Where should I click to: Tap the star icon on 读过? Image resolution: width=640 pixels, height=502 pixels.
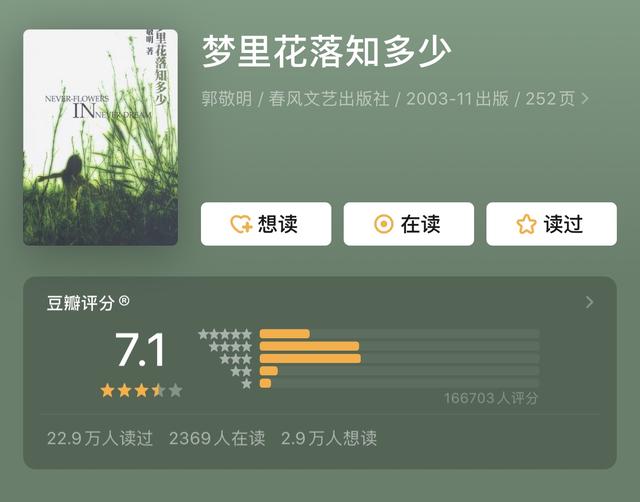(x=526, y=224)
